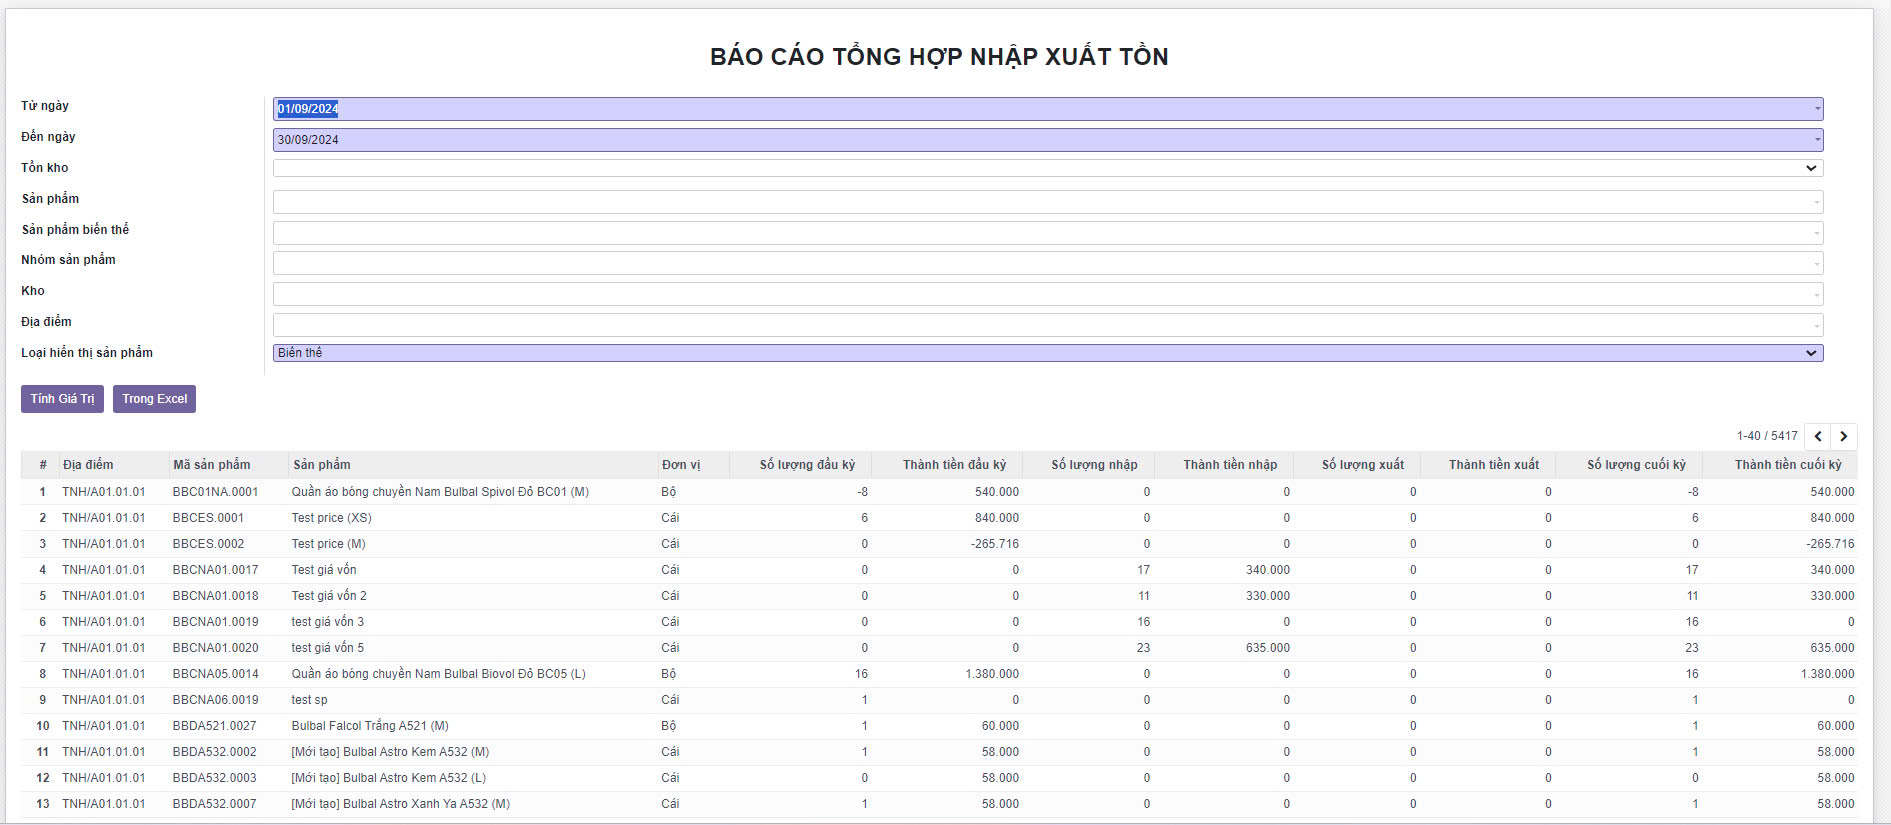Viewport: 1891px width, 825px height.
Task: Open the 'Test giá vốn 2' product row
Action: (x=329, y=596)
